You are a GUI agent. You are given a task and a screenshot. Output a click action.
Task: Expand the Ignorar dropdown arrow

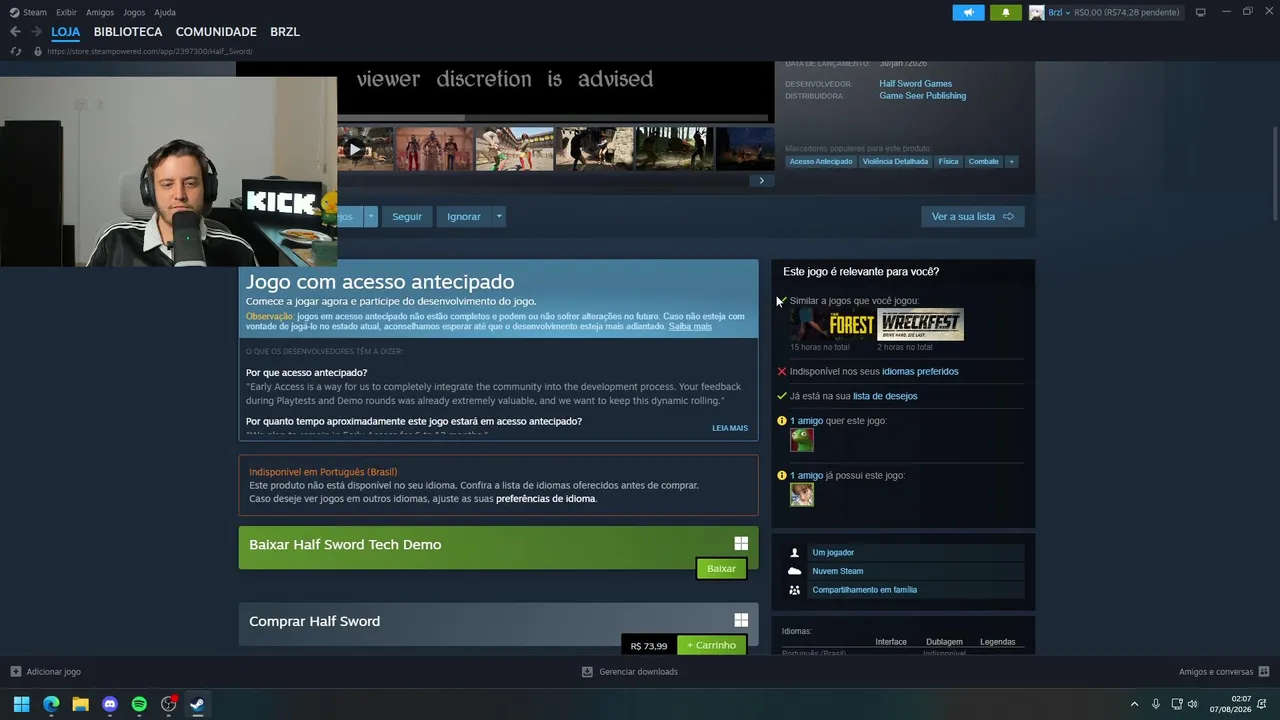click(499, 216)
